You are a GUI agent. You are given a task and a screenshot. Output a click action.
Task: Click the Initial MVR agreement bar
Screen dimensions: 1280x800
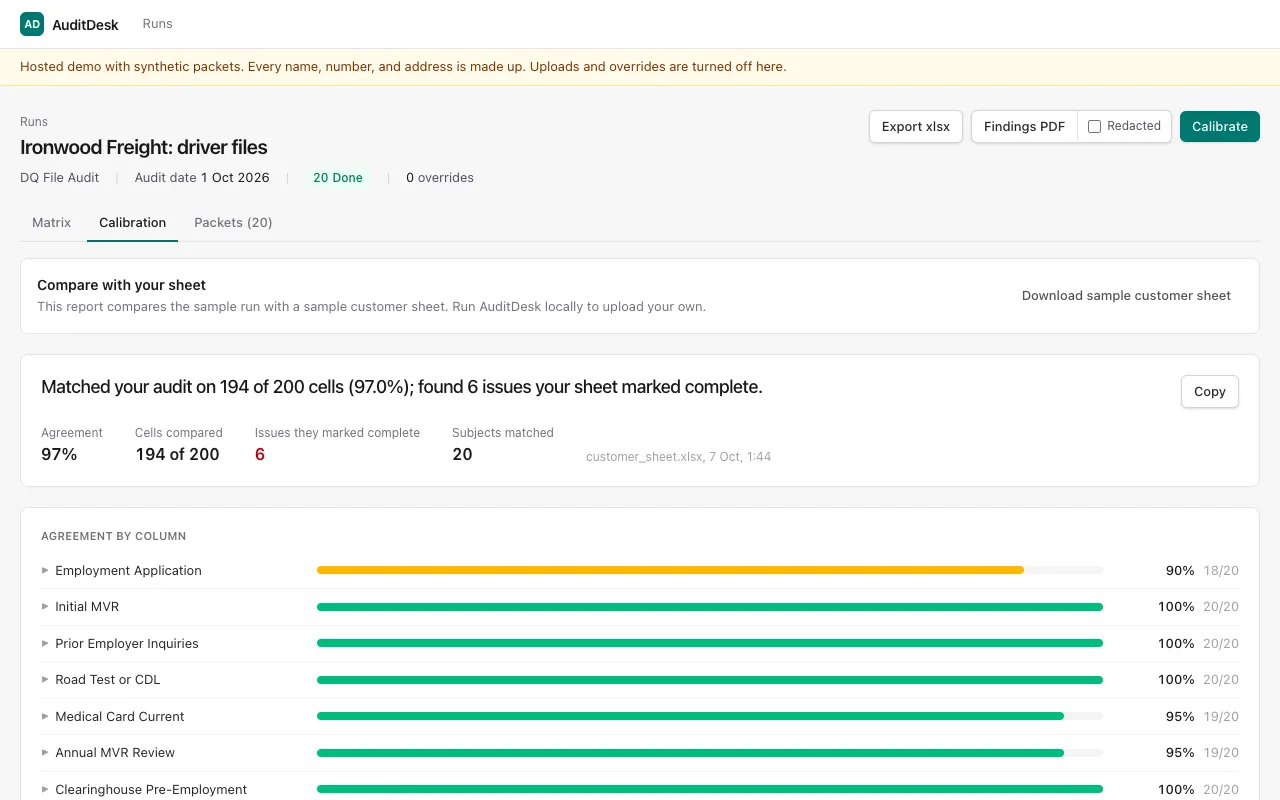click(710, 607)
